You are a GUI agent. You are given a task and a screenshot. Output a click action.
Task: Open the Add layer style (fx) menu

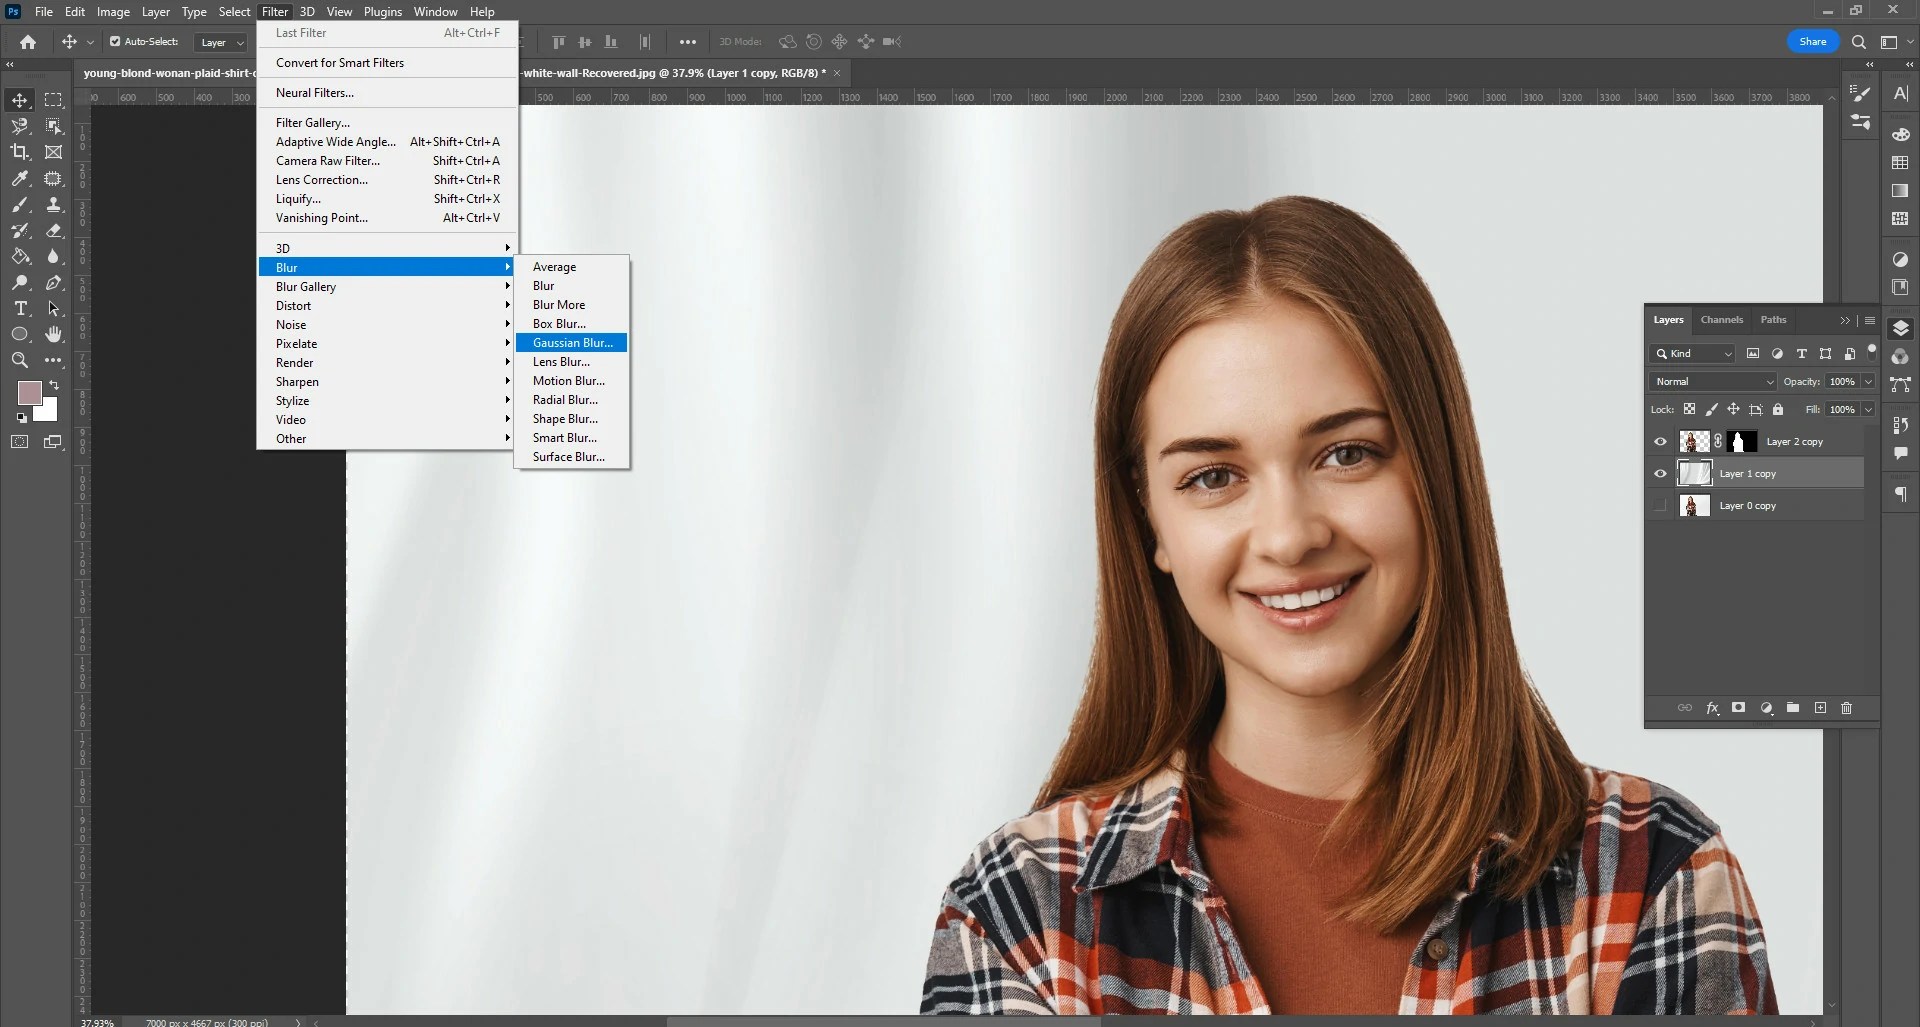(1713, 708)
